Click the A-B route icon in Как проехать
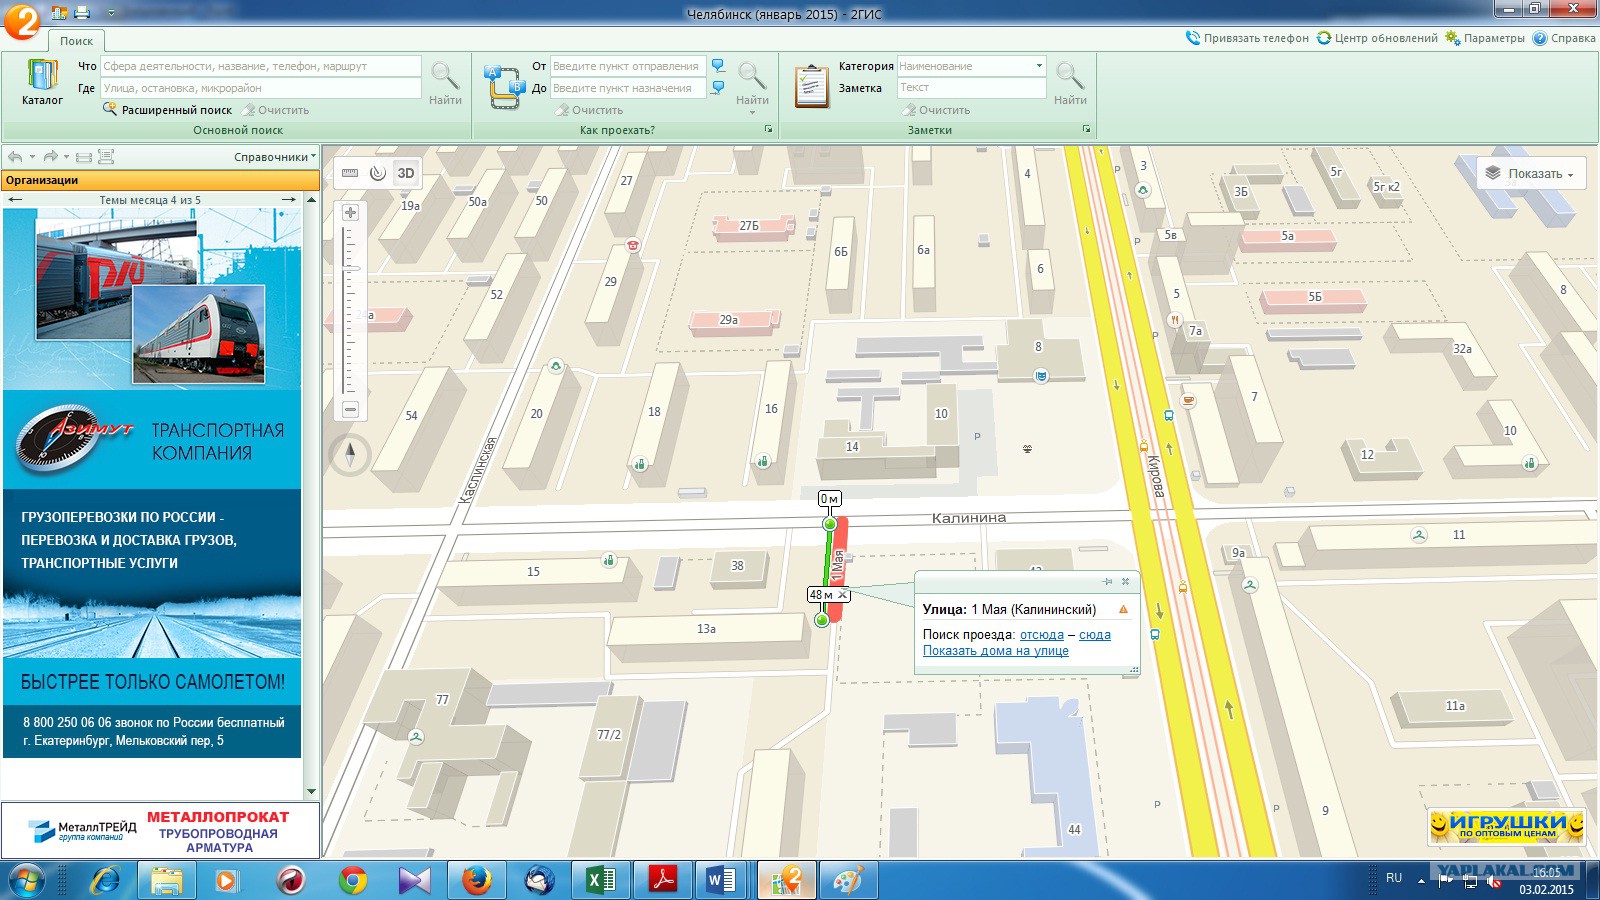This screenshot has height=900, width=1600. (x=503, y=86)
